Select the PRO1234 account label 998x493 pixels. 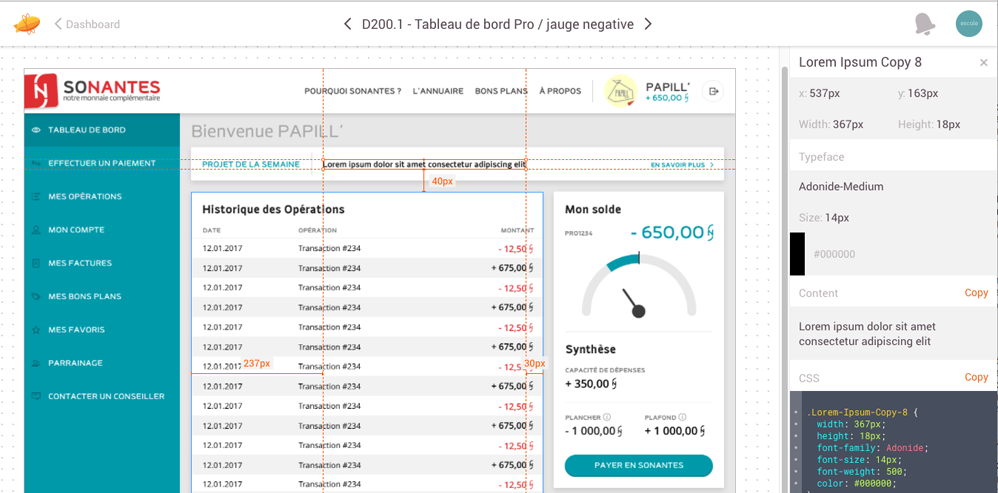pyautogui.click(x=579, y=233)
